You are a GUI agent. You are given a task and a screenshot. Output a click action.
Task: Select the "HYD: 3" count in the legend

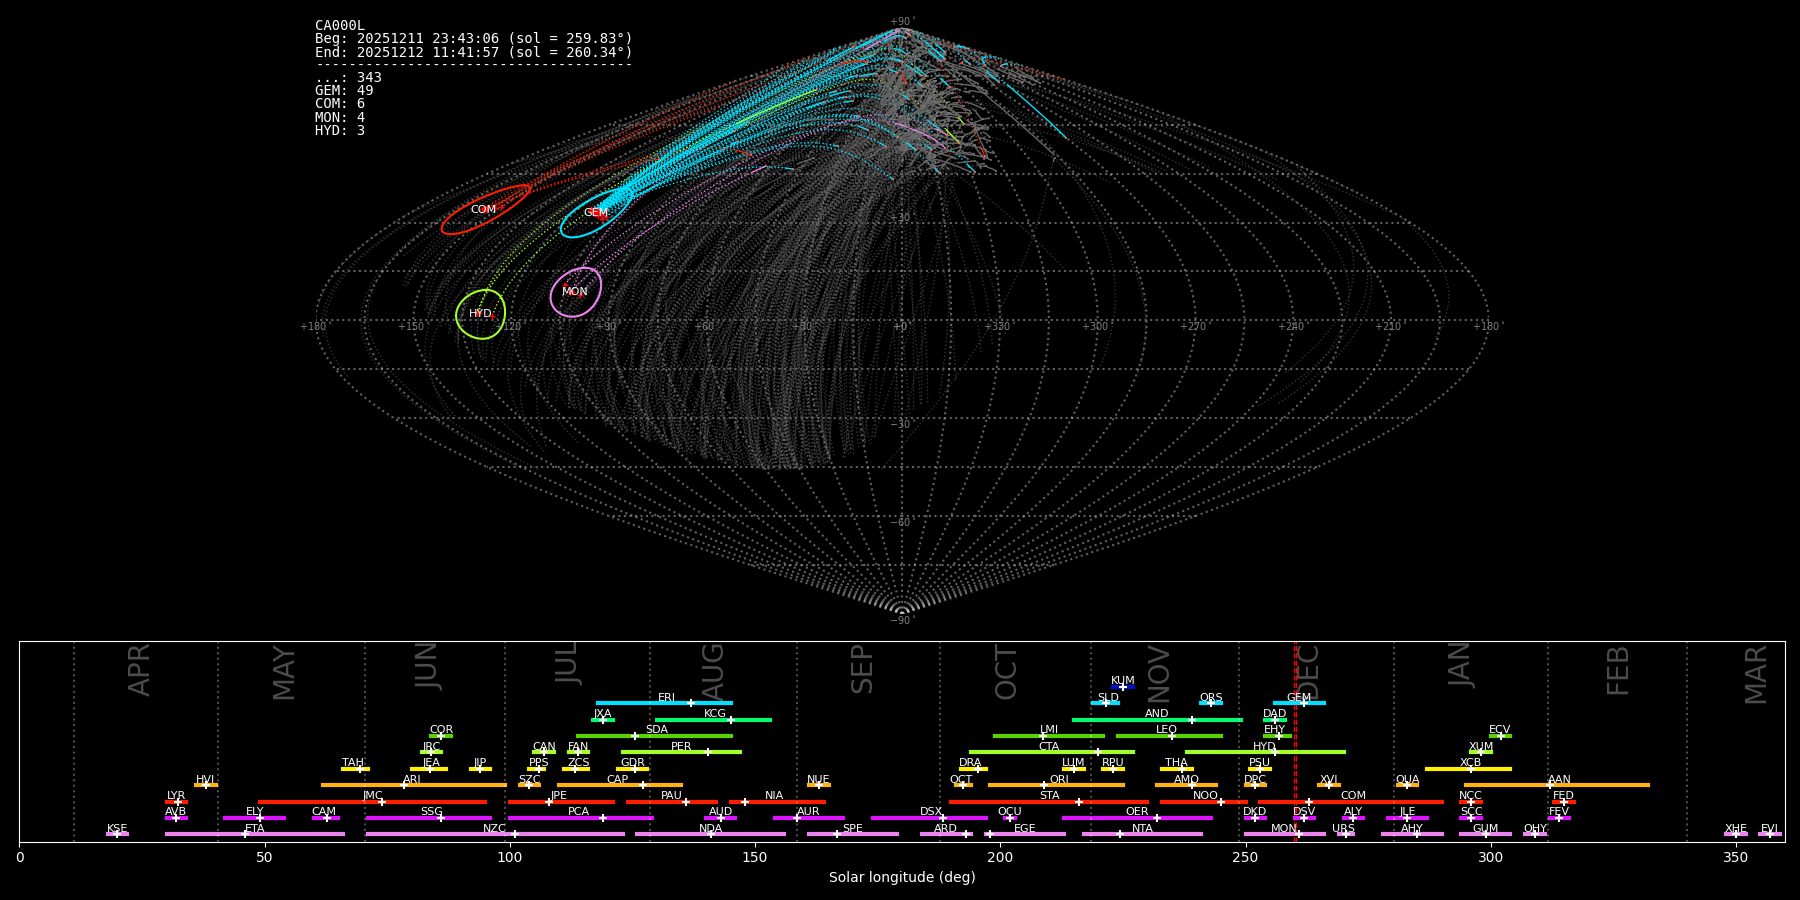(x=340, y=131)
